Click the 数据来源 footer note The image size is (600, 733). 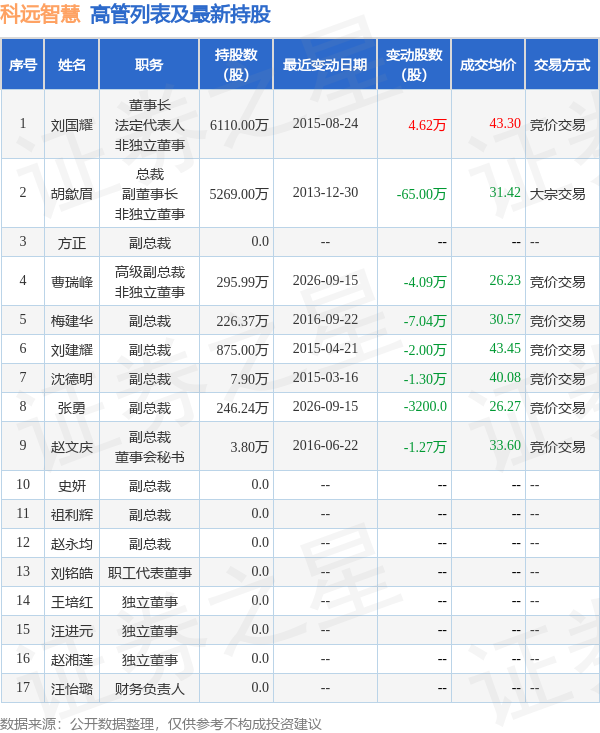click(160, 724)
